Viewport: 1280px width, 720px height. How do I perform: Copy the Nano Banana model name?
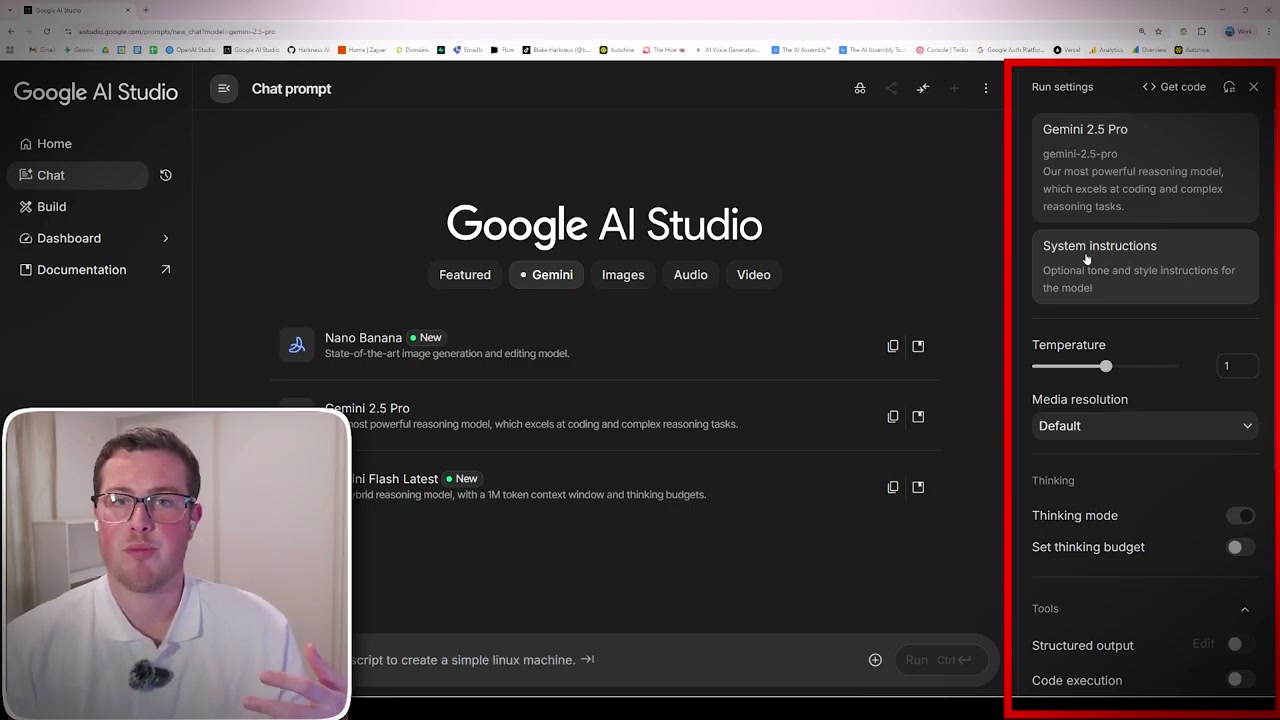tap(893, 346)
